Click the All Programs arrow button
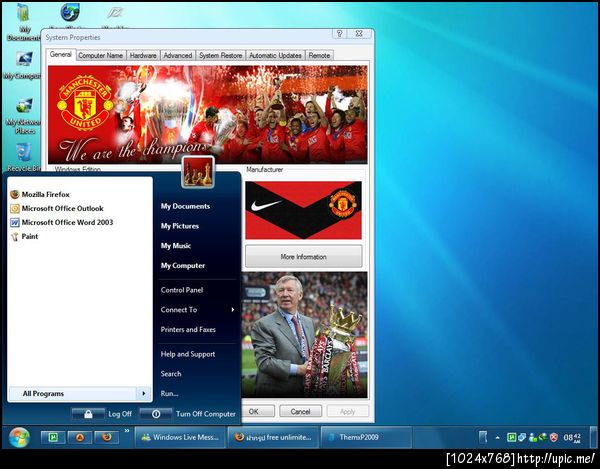This screenshot has width=600, height=469. click(x=143, y=394)
